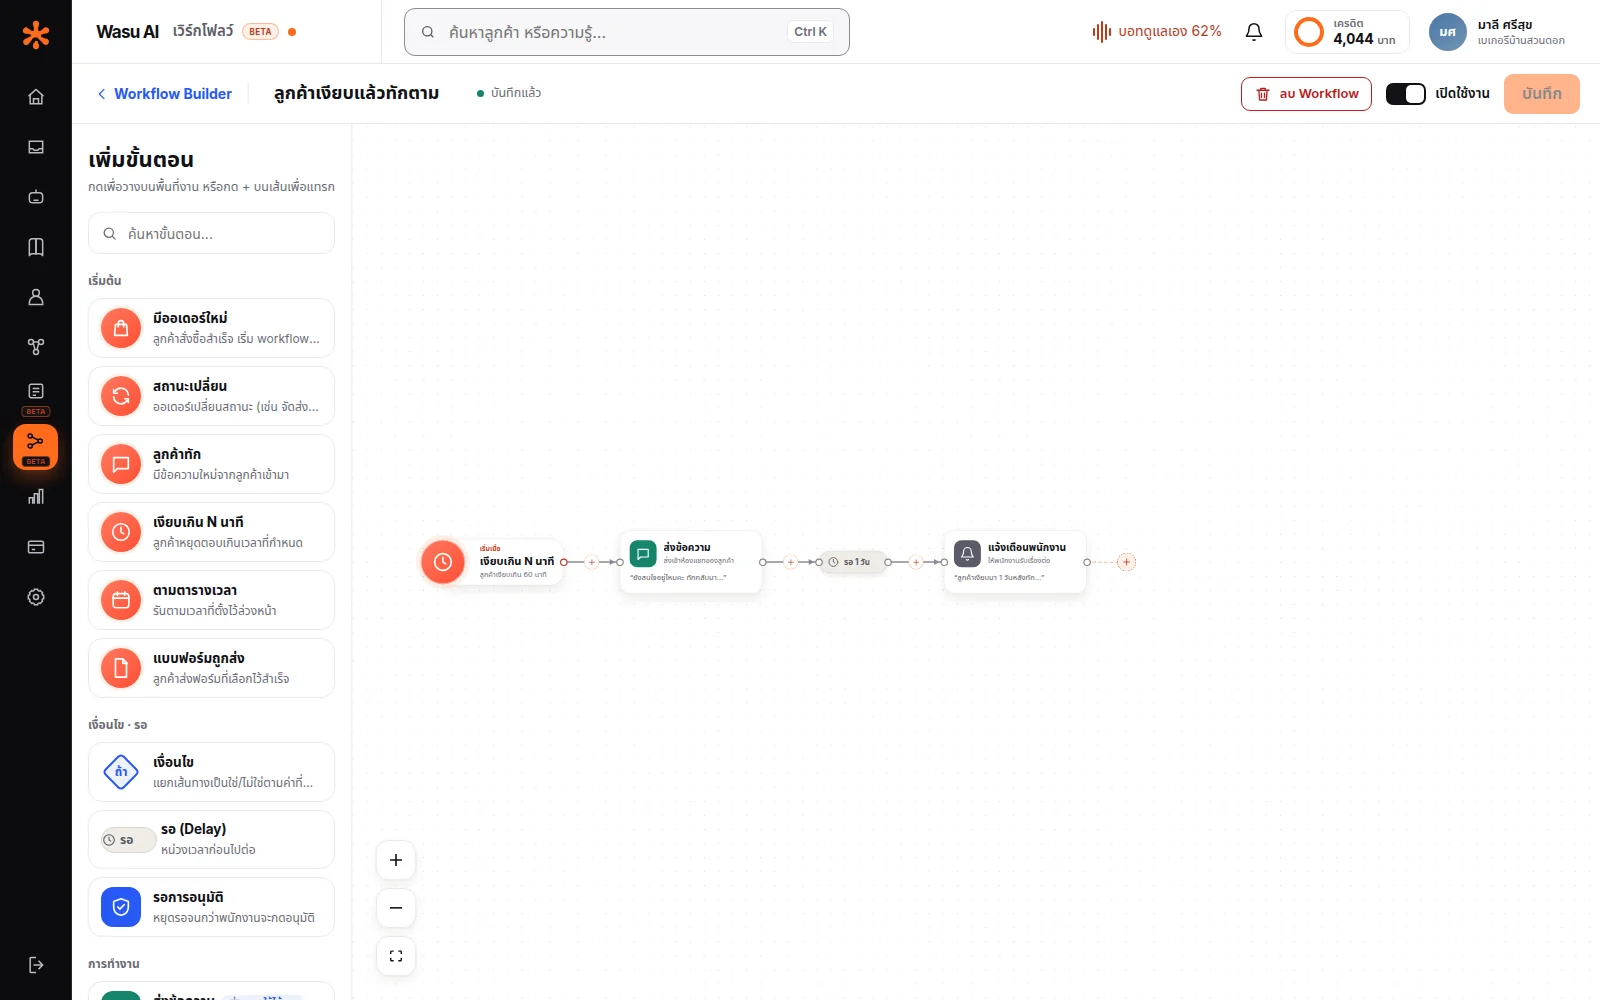Zoom in on the canvas with the plus button
This screenshot has height=1000, width=1600.
click(396, 860)
